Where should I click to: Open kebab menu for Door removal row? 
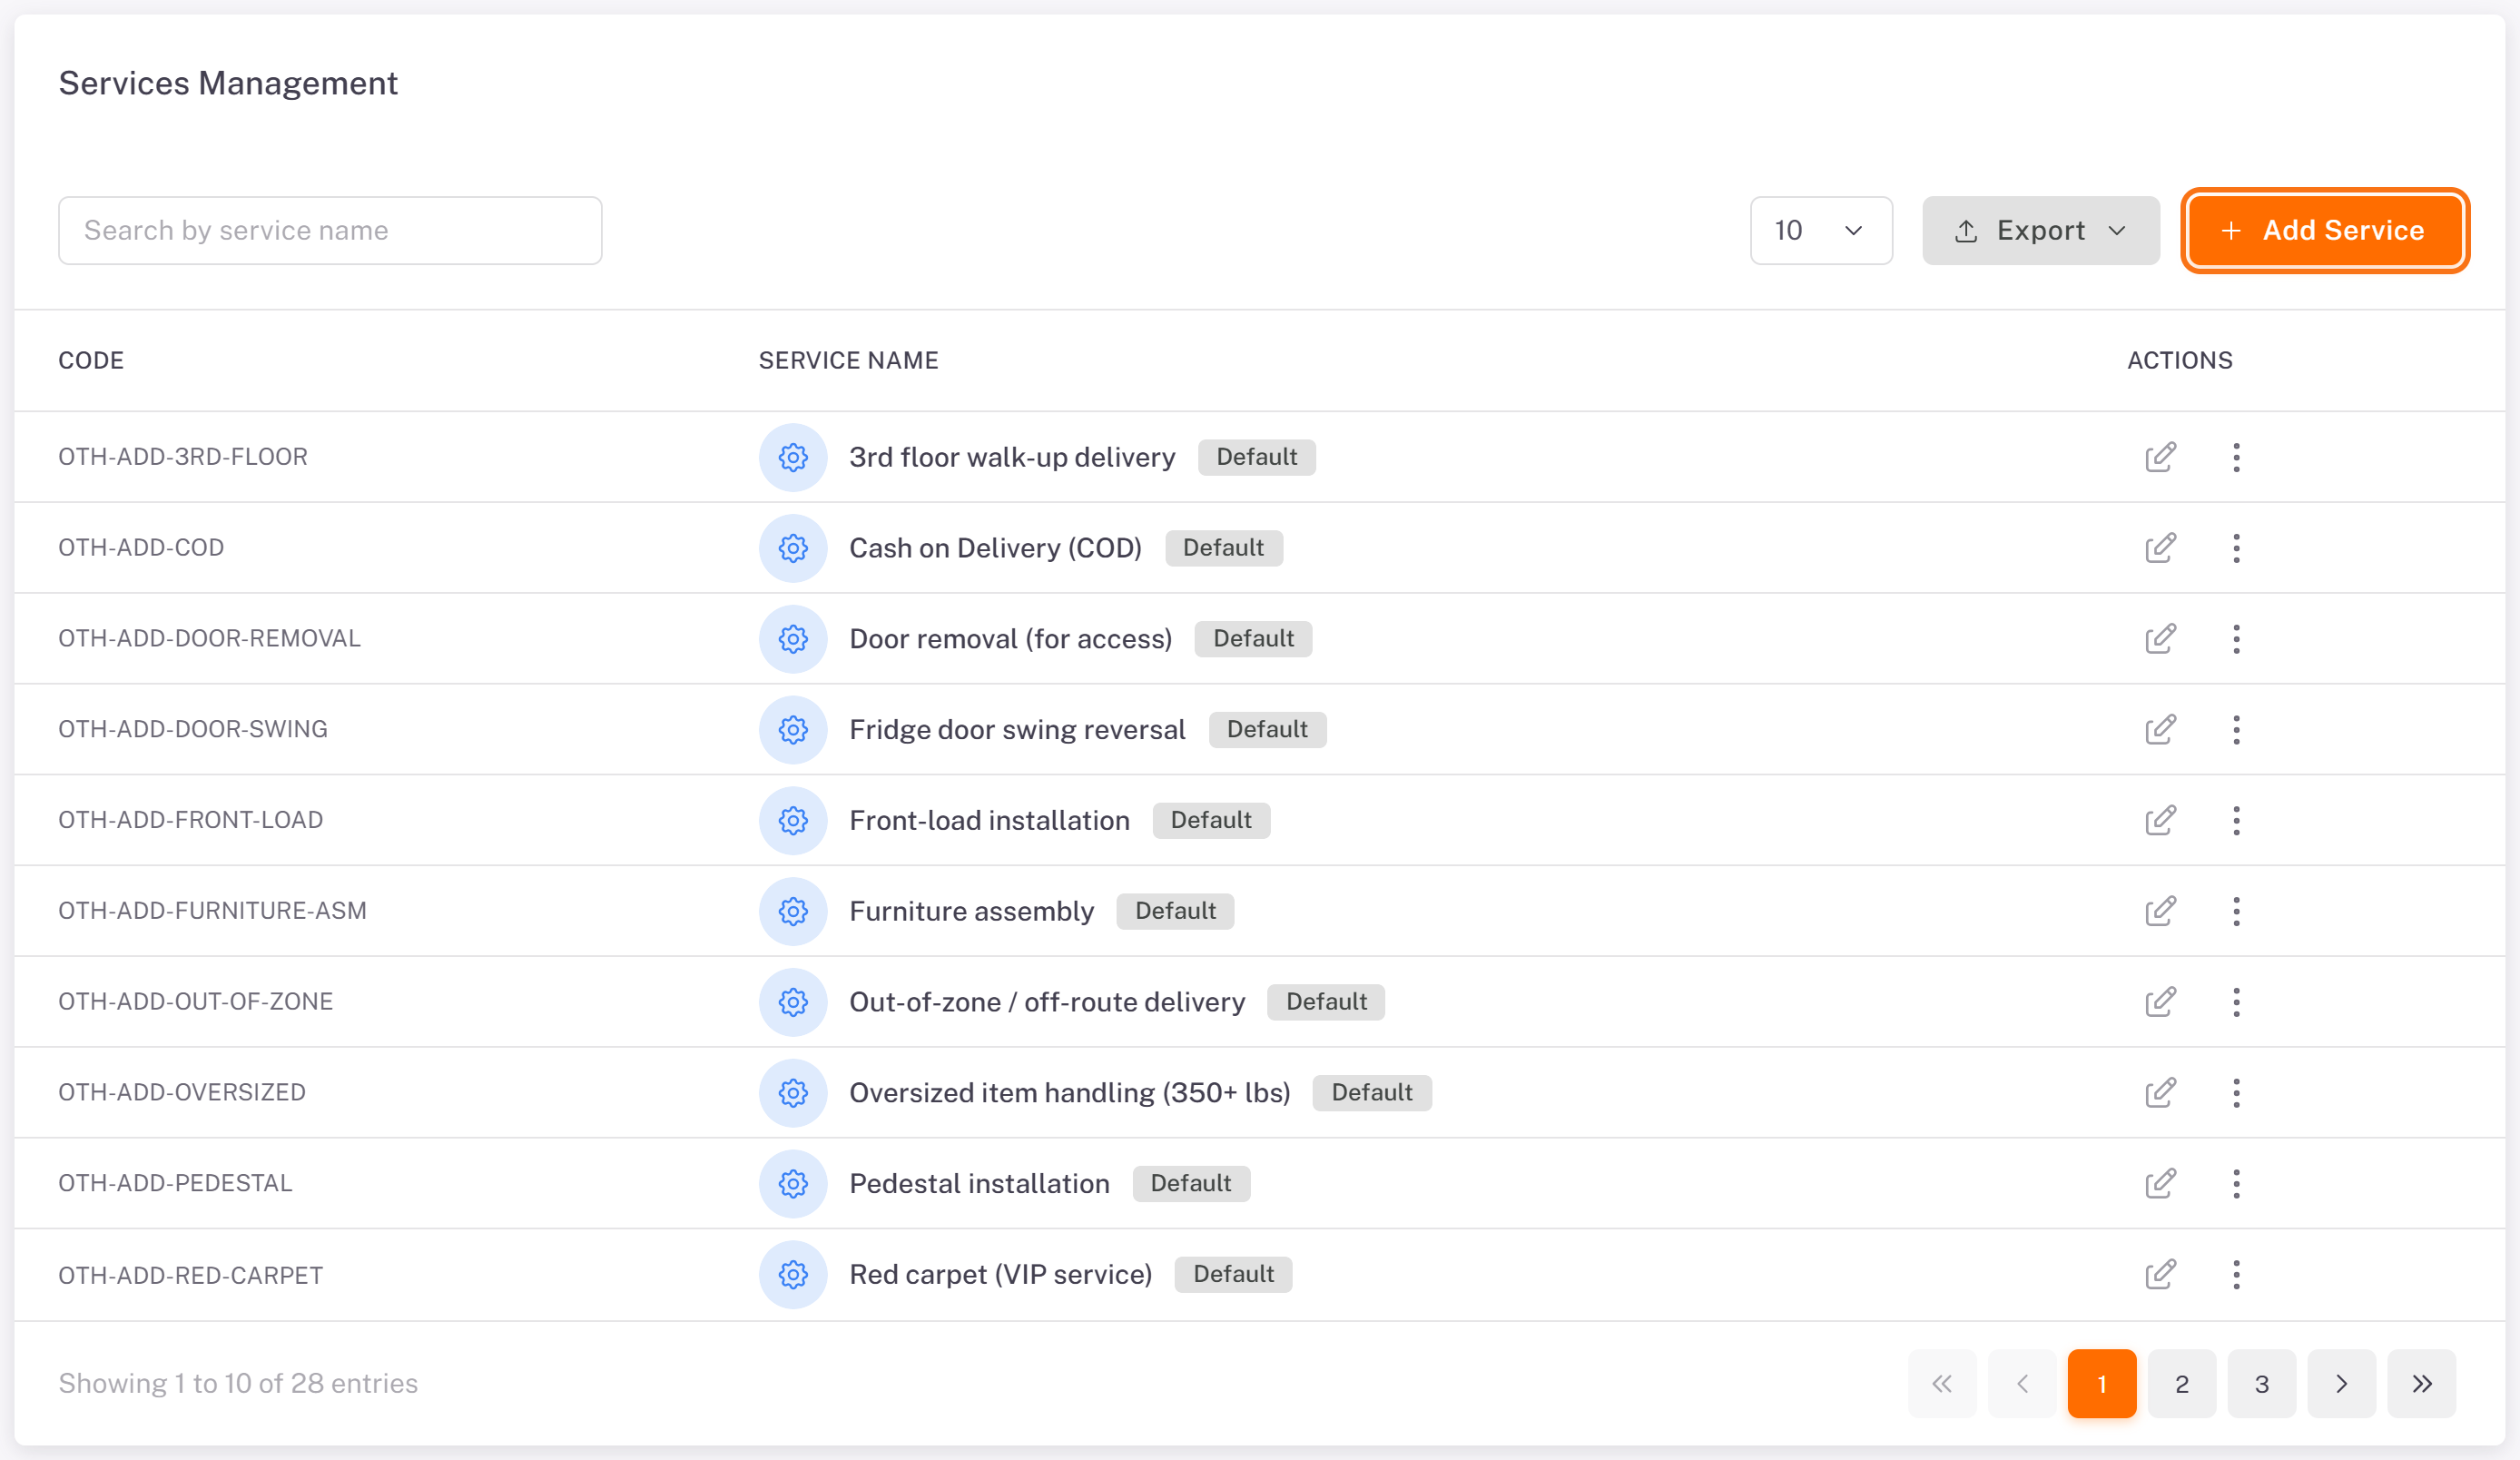click(x=2236, y=639)
